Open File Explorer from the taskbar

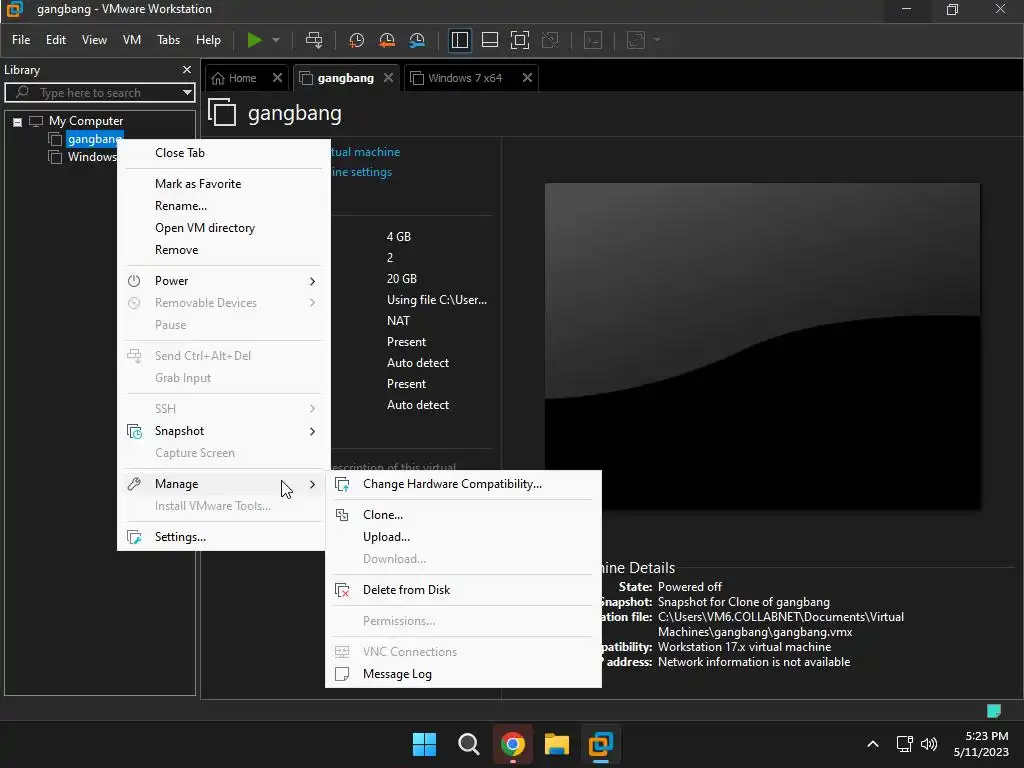coord(556,744)
